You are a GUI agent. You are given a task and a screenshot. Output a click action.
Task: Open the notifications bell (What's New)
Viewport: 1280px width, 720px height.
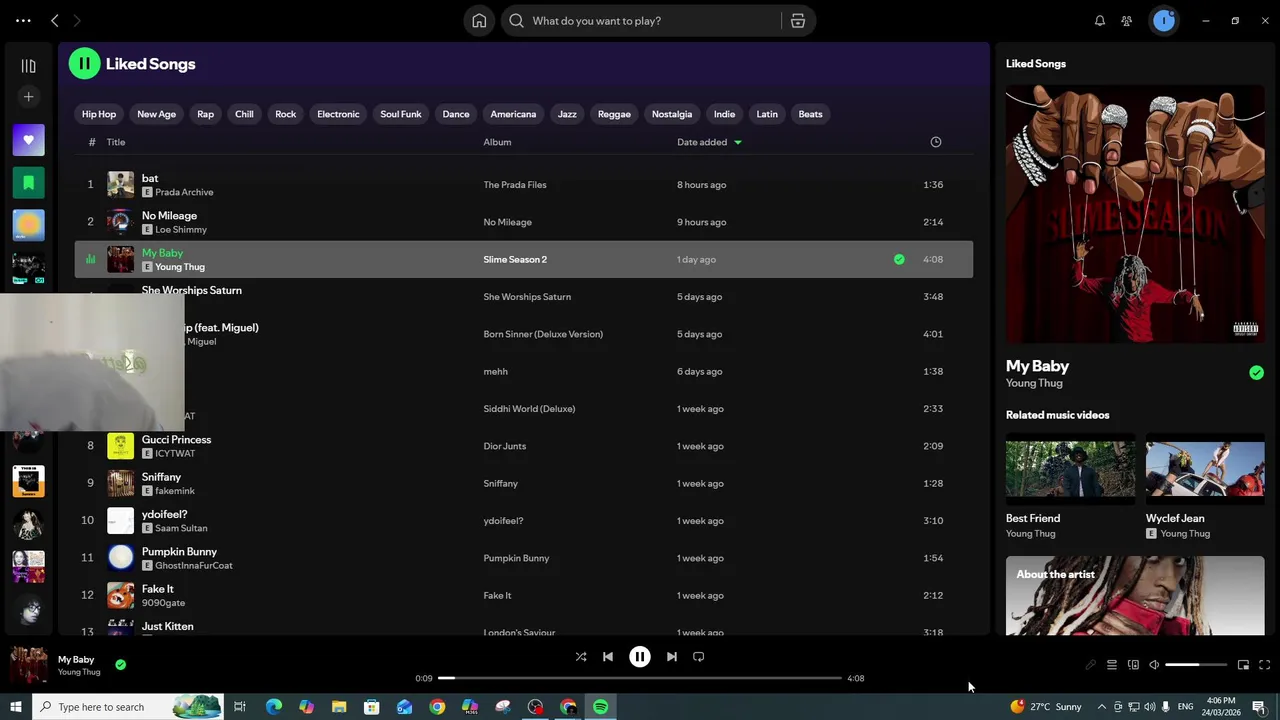point(1100,21)
